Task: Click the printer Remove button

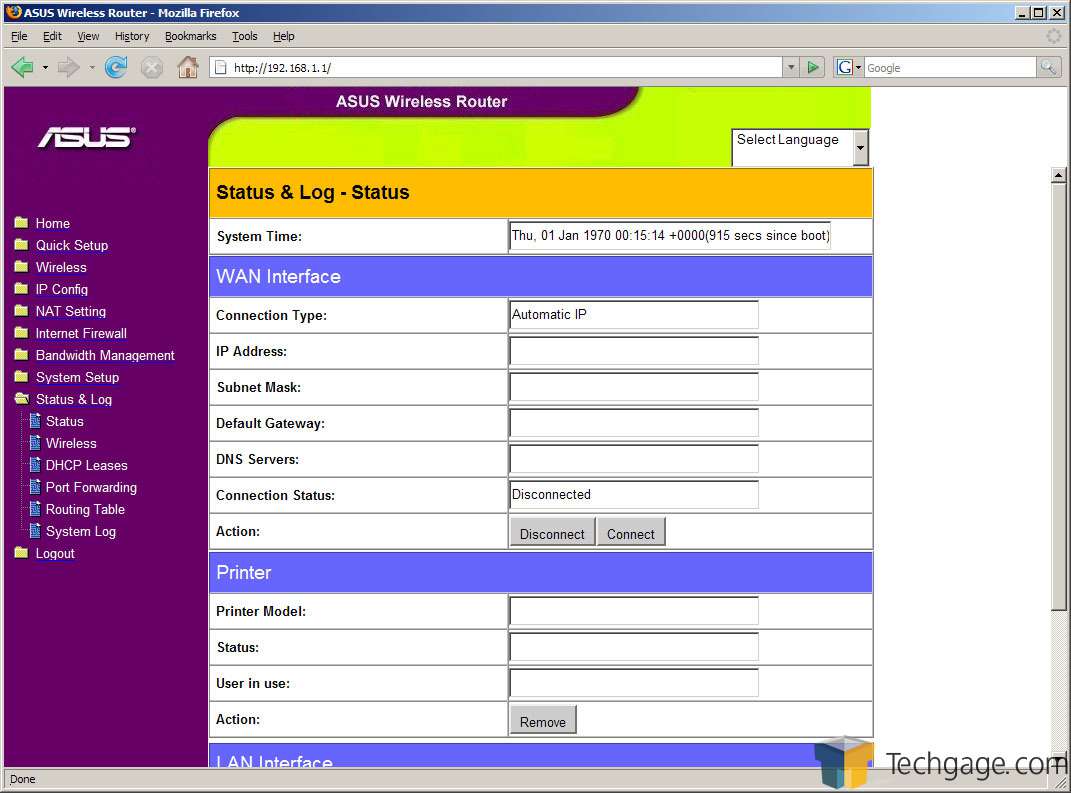Action: 543,721
